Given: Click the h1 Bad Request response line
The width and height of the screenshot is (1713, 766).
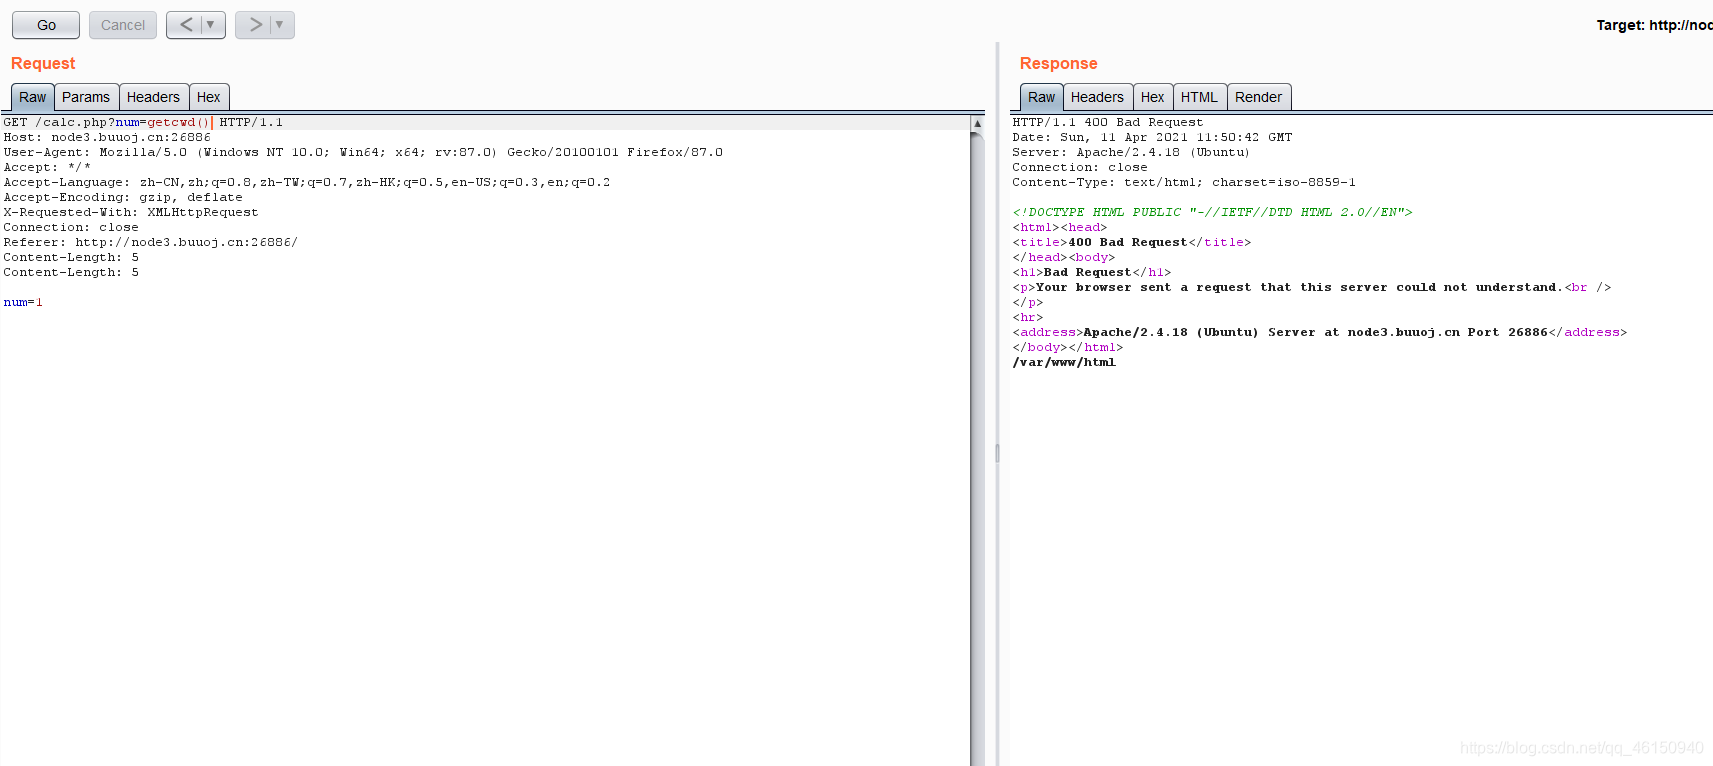Looking at the screenshot, I should coord(1092,272).
